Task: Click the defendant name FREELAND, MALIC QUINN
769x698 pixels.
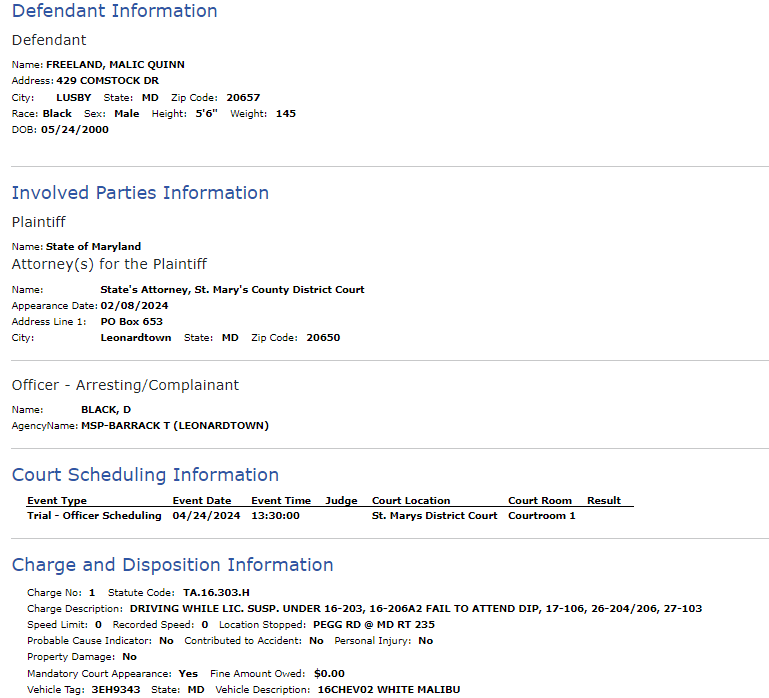Action: point(115,65)
